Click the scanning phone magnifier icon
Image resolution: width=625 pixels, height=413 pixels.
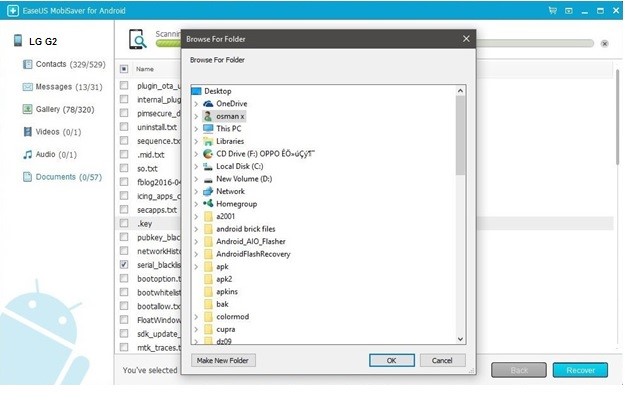[x=138, y=39]
